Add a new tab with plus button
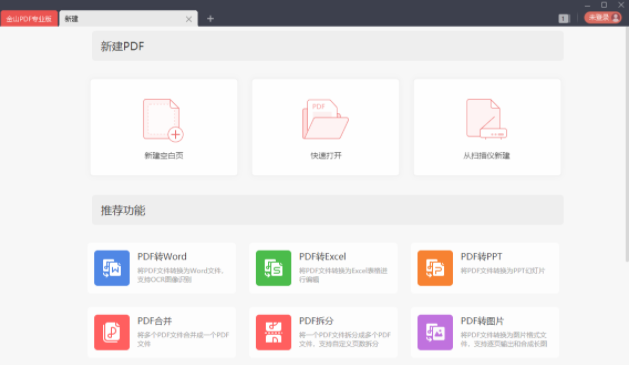This screenshot has width=629, height=365. pyautogui.click(x=210, y=18)
